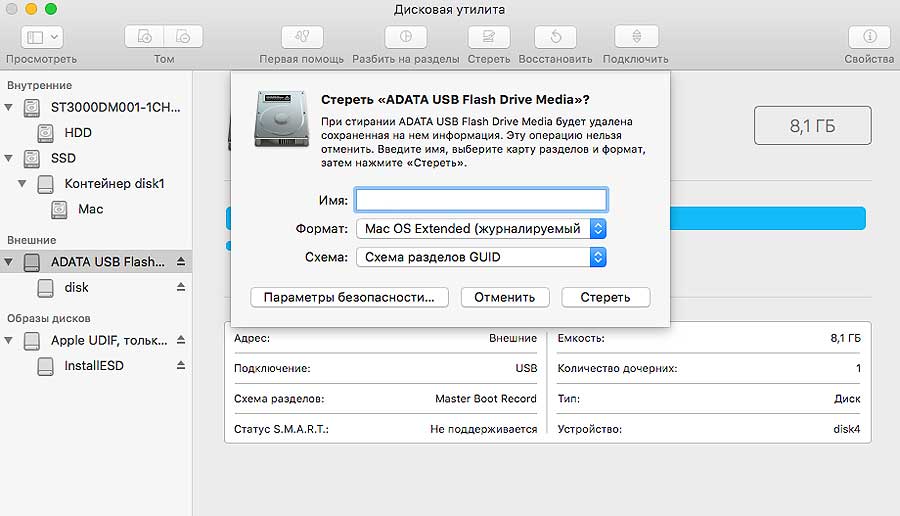Viewport: 900px width, 516px height.
Task: Click the remove volume toolbar icon
Action: point(183,37)
